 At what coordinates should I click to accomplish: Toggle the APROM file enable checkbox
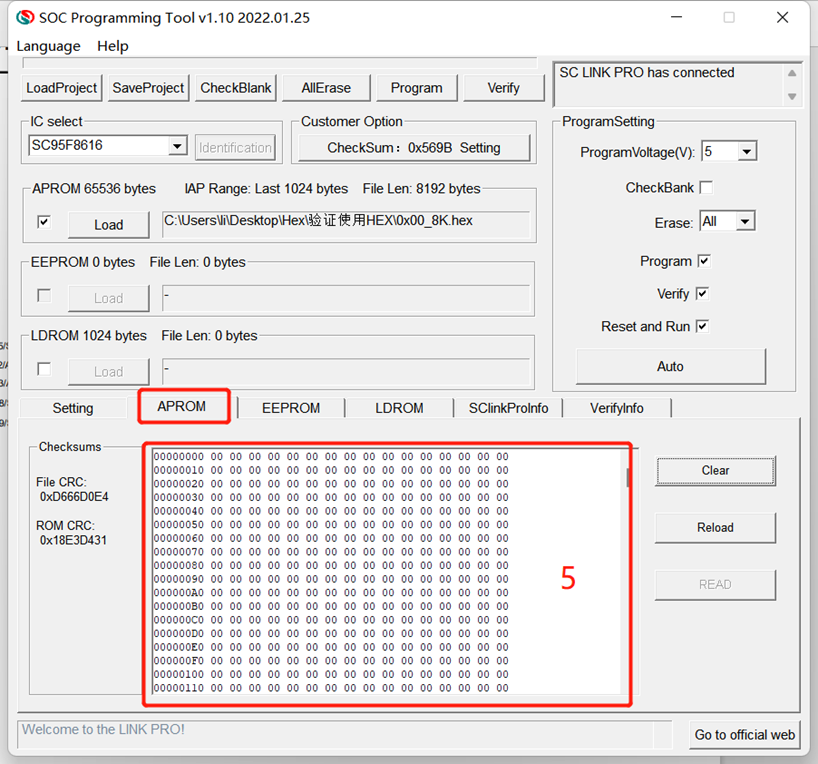44,222
